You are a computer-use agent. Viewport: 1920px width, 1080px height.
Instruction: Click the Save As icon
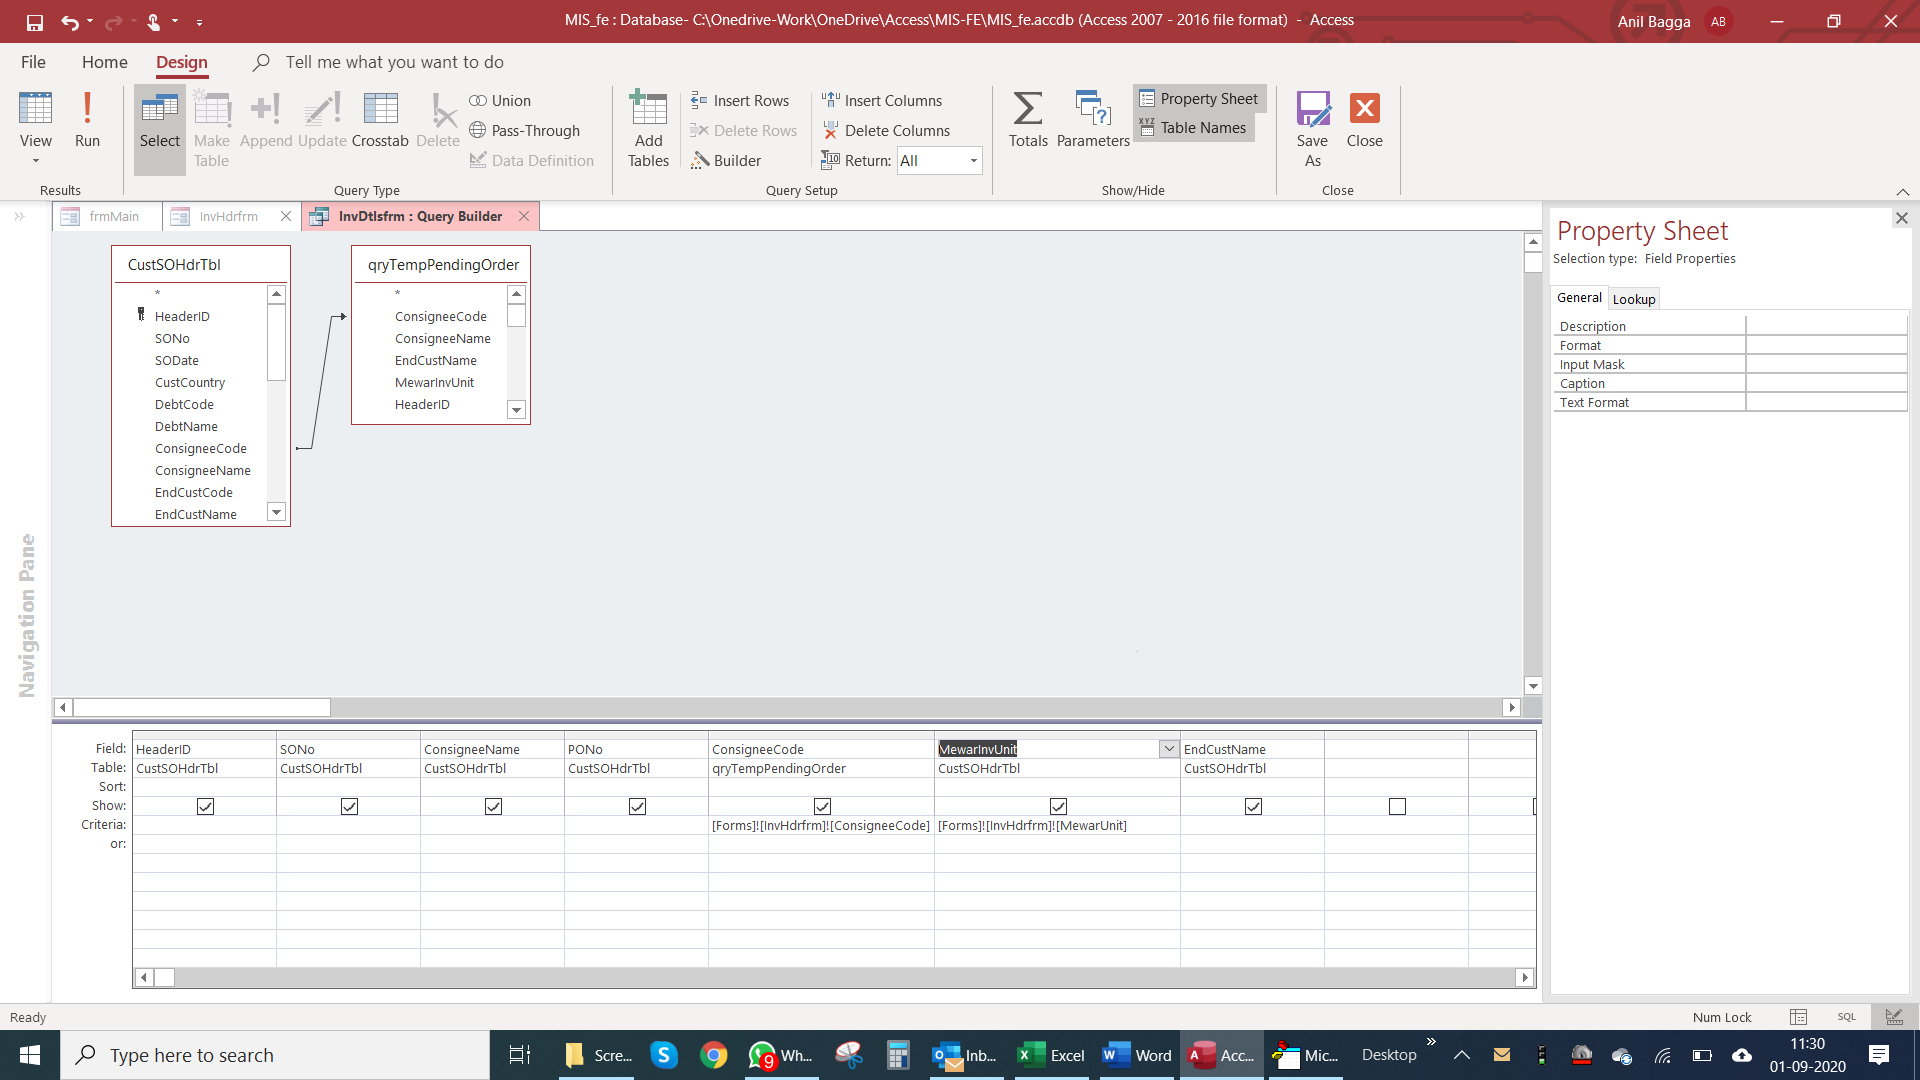[1312, 108]
